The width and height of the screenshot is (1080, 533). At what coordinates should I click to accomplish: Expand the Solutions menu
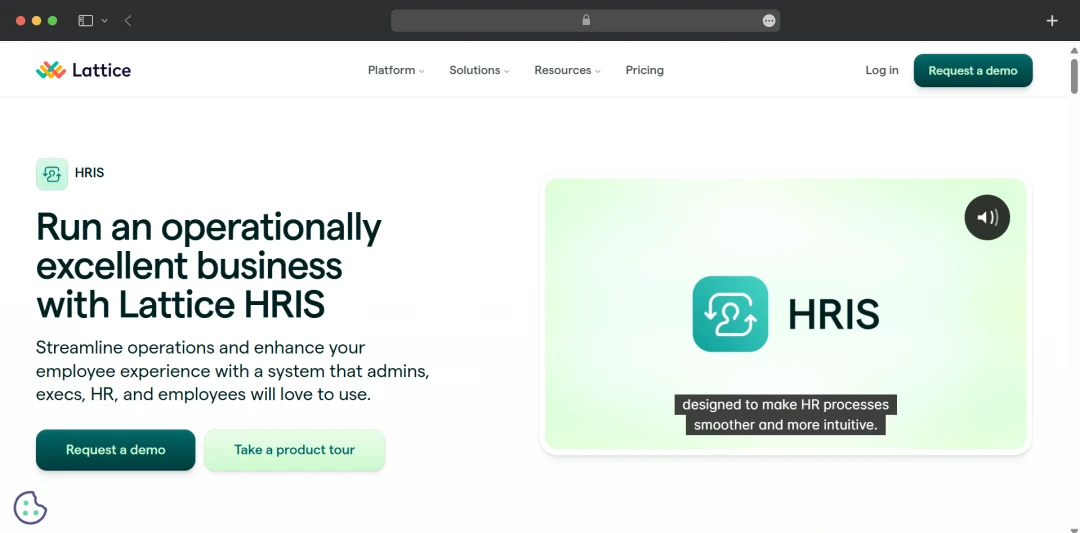479,70
